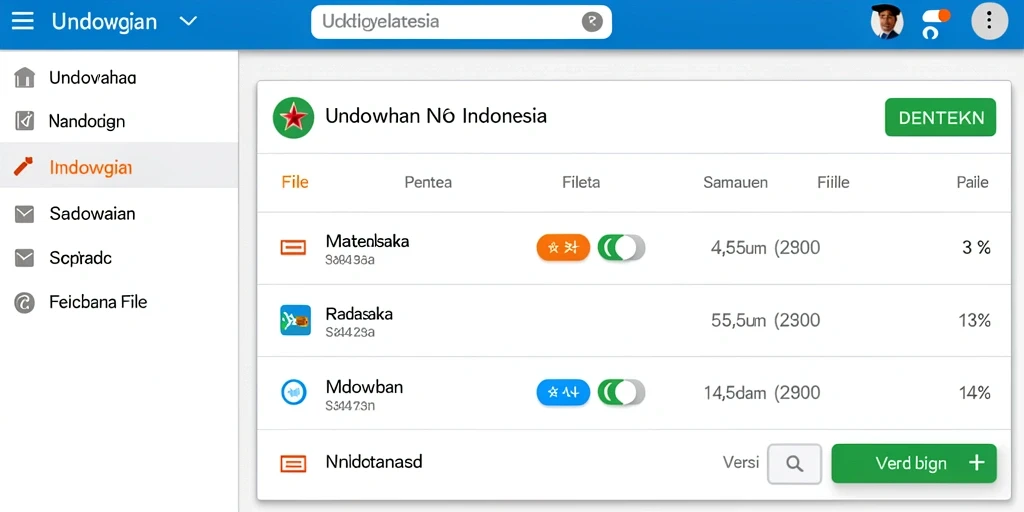
Task: Click the 14% value
Action: coord(974,393)
